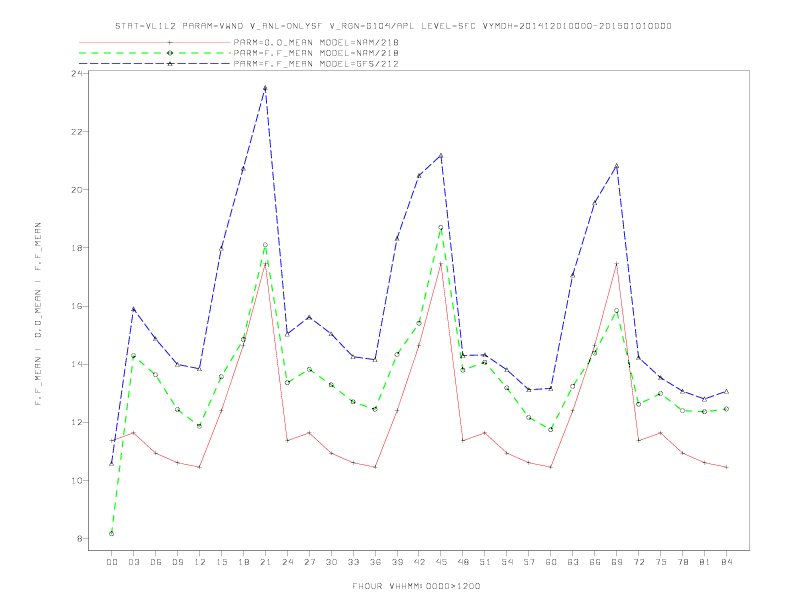The width and height of the screenshot is (792, 612).
Task: Click y-axis tick label 10
Action: pyautogui.click(x=77, y=480)
